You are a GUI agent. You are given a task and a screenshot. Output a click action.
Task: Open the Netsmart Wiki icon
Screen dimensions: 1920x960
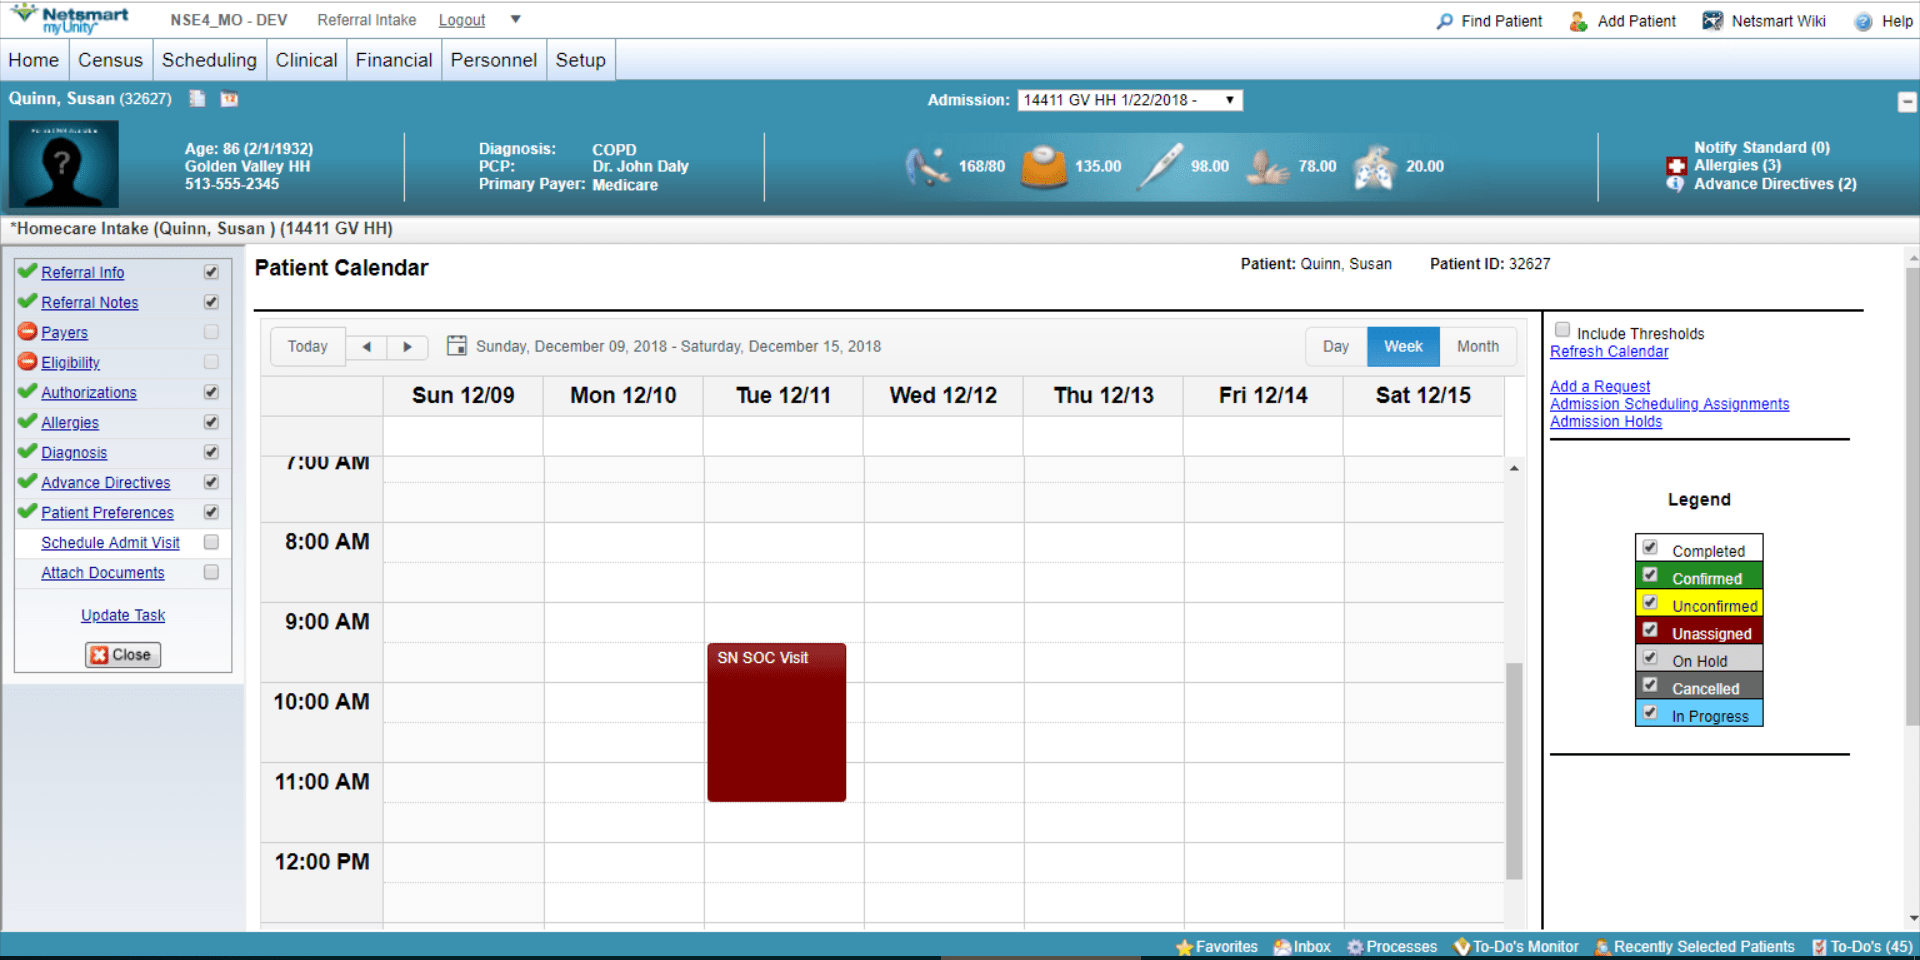[x=1712, y=21]
